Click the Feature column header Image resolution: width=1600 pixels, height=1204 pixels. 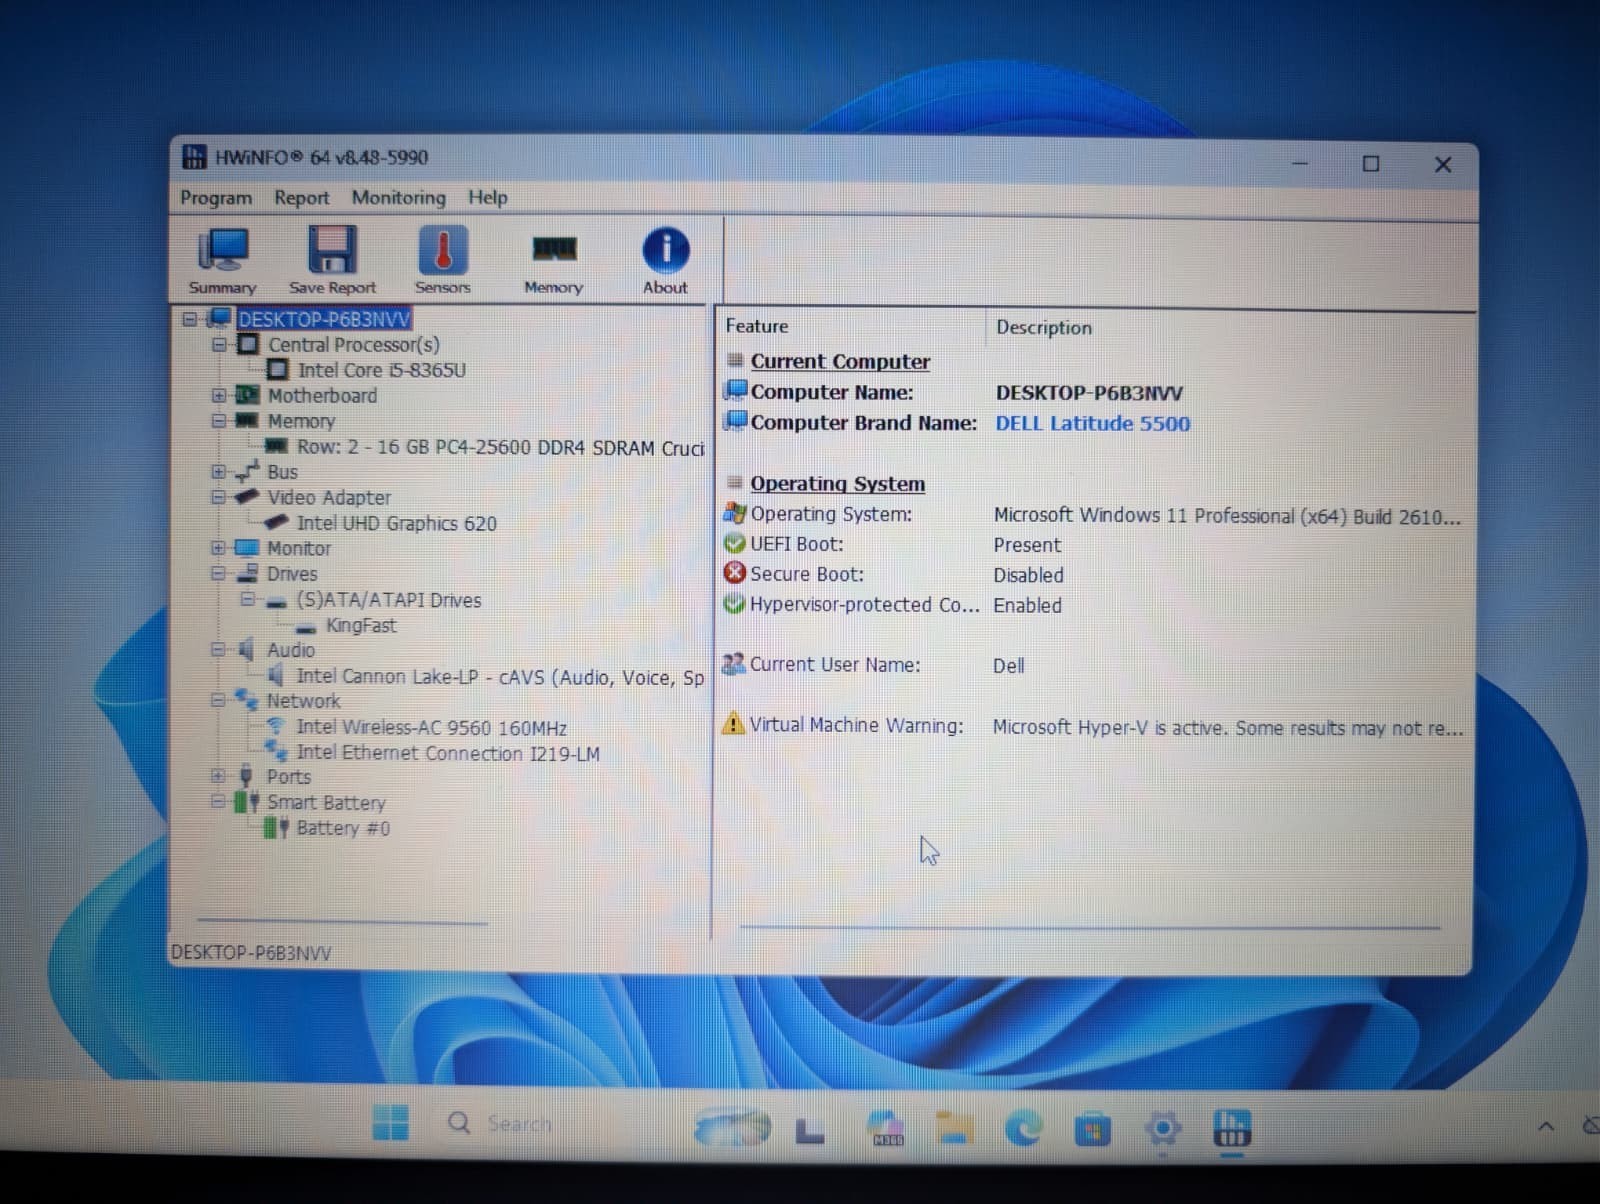pyautogui.click(x=757, y=326)
